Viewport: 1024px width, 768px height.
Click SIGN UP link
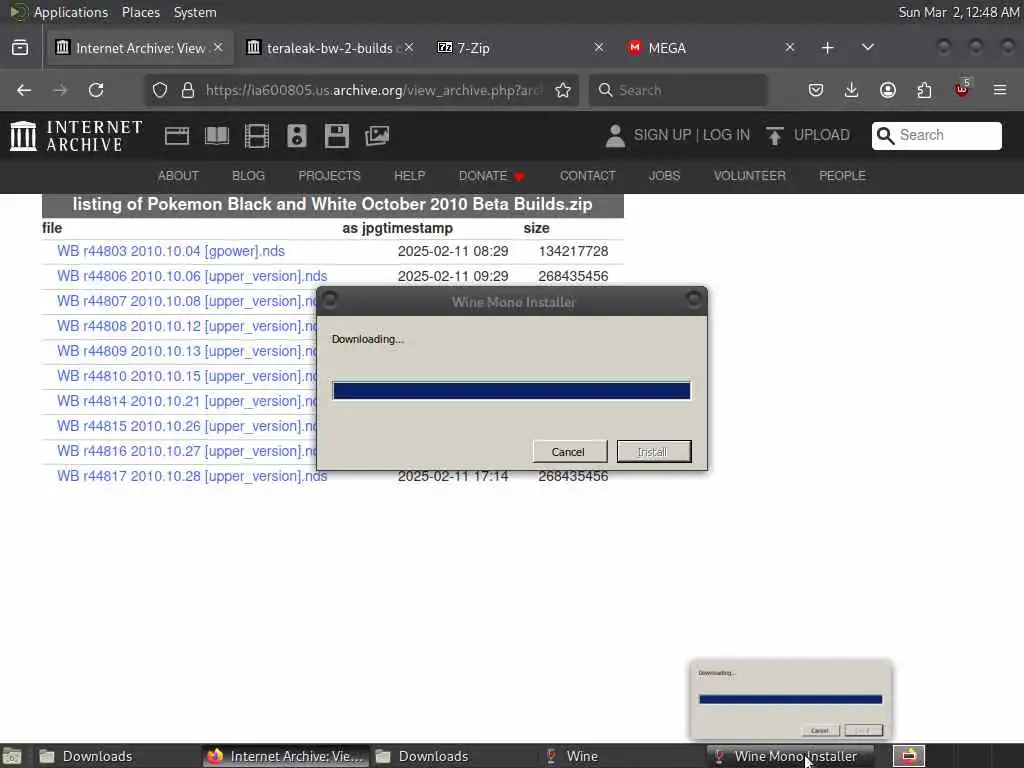point(662,135)
